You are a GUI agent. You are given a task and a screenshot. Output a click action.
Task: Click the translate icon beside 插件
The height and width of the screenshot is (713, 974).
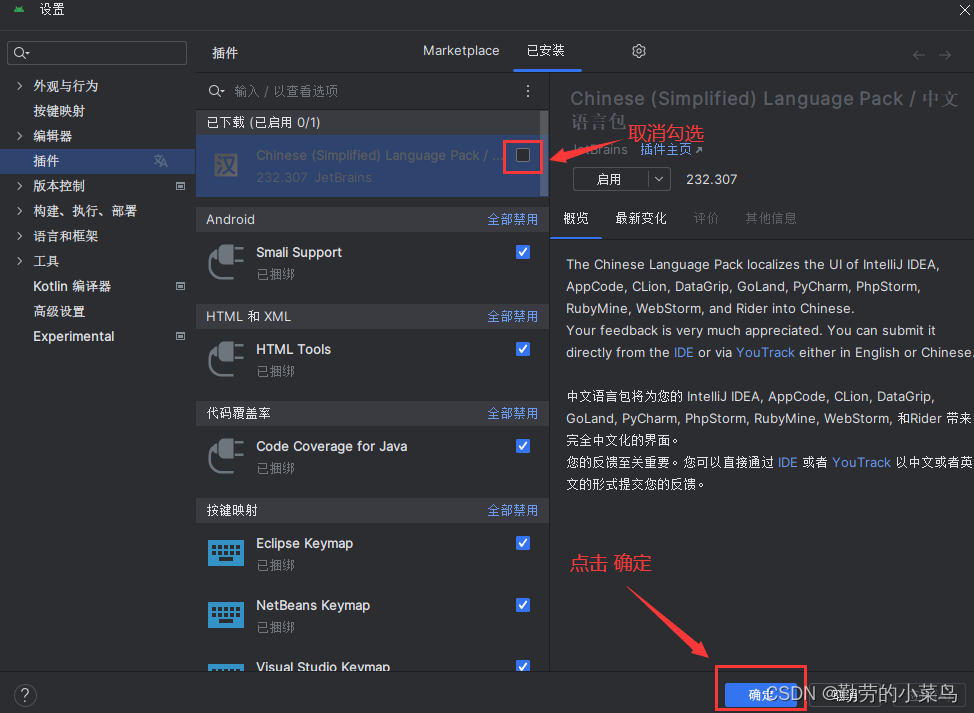click(160, 161)
